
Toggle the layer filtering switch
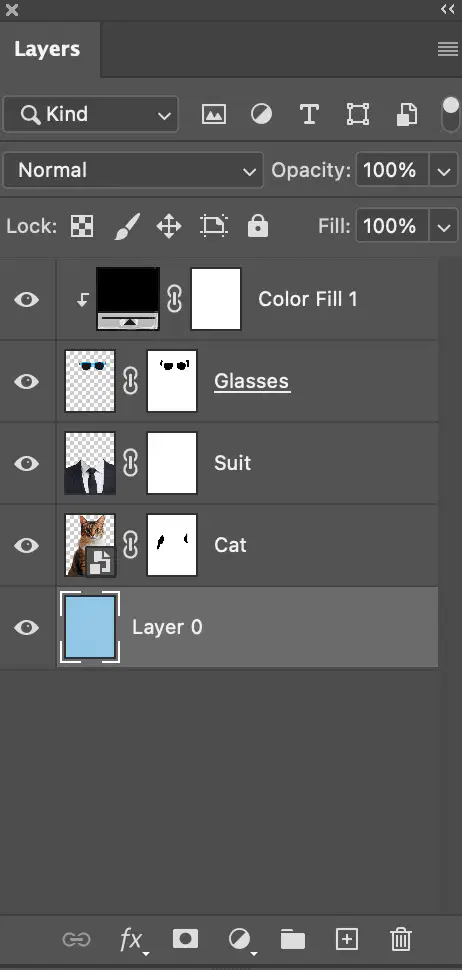tap(451, 114)
